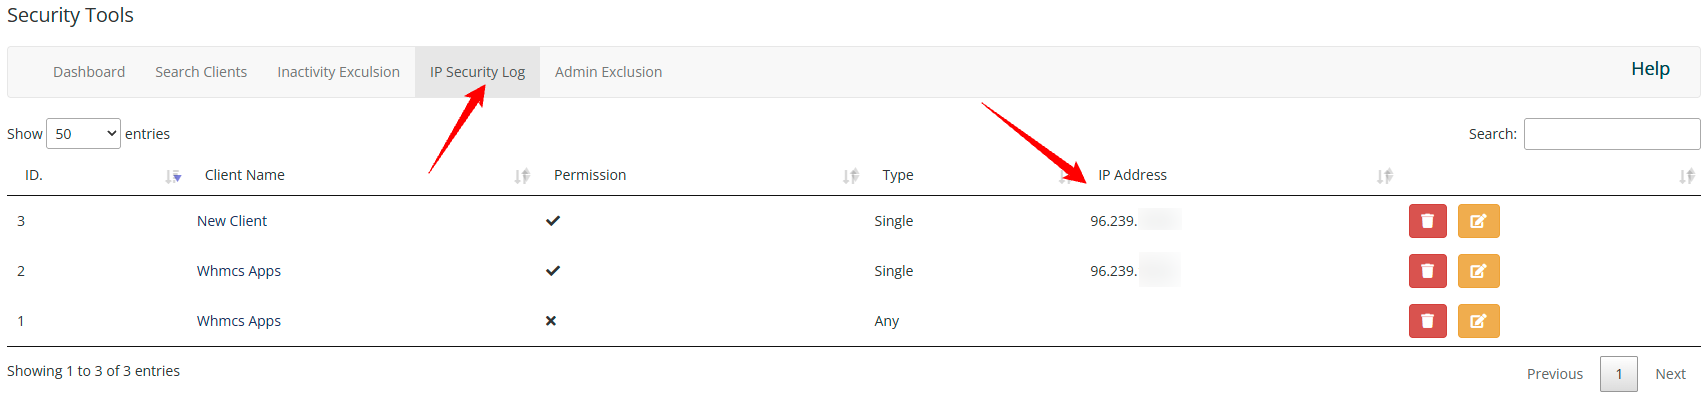Go to the Next page
The height and width of the screenshot is (394, 1707).
click(x=1670, y=374)
